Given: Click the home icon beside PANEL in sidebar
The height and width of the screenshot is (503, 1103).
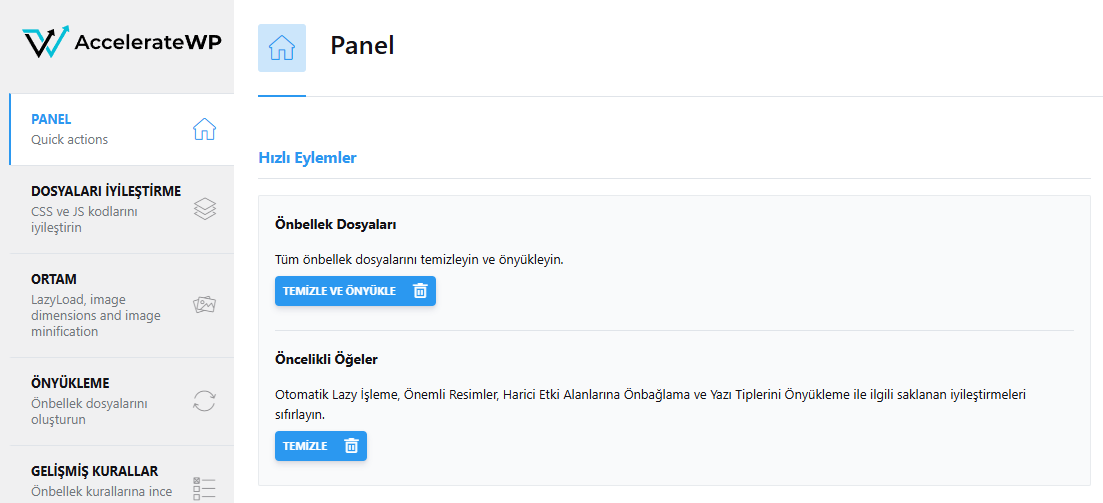Looking at the screenshot, I should pos(204,129).
